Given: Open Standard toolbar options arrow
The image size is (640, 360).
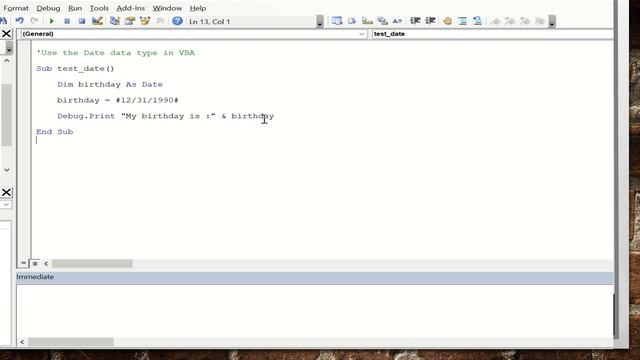Looking at the screenshot, I should pyautogui.click(x=320, y=22).
